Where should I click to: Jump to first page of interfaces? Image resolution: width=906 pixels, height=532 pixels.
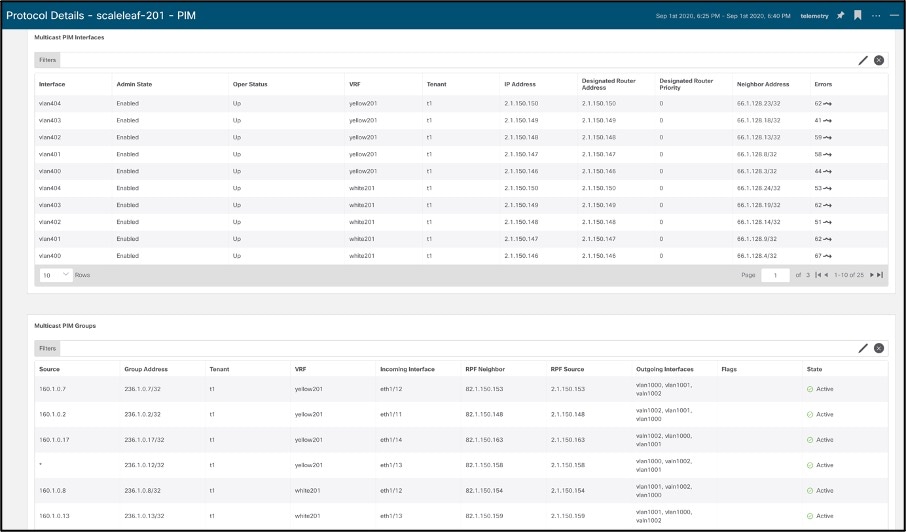[818, 274]
